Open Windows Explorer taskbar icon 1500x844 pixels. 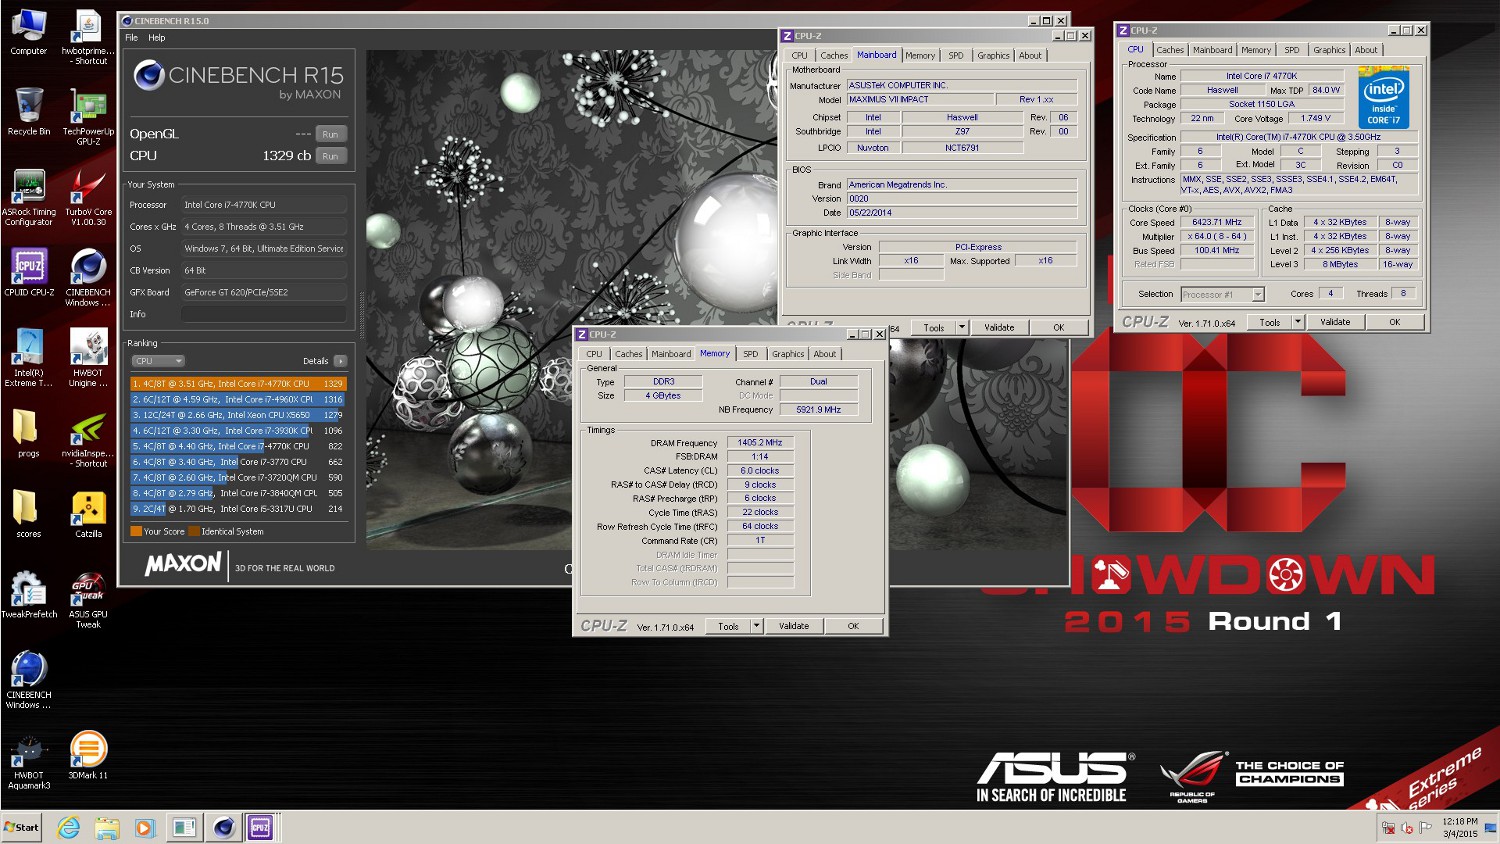[107, 827]
